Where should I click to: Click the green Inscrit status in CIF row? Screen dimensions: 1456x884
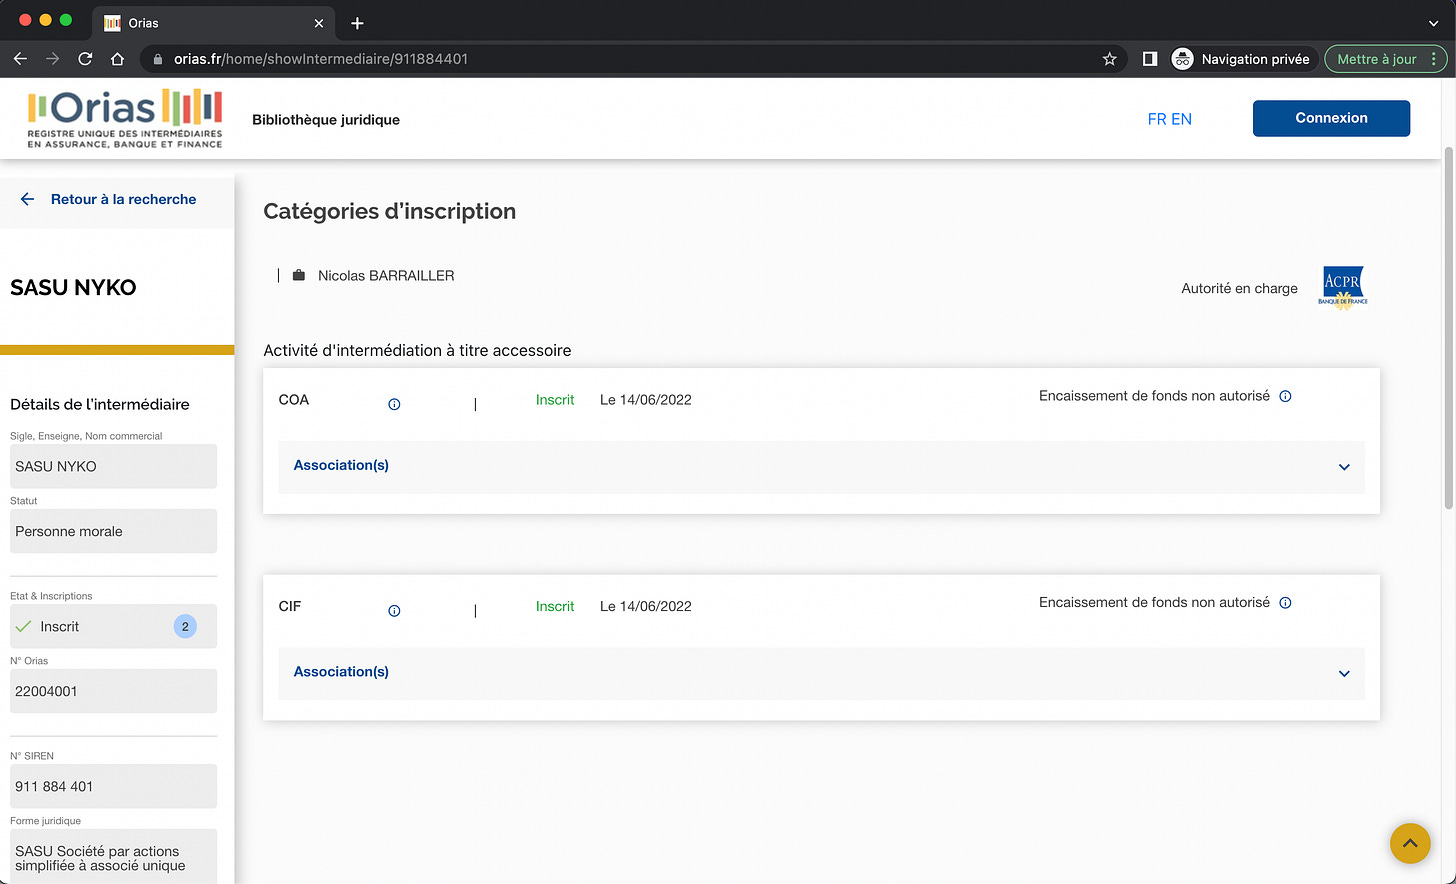point(555,606)
